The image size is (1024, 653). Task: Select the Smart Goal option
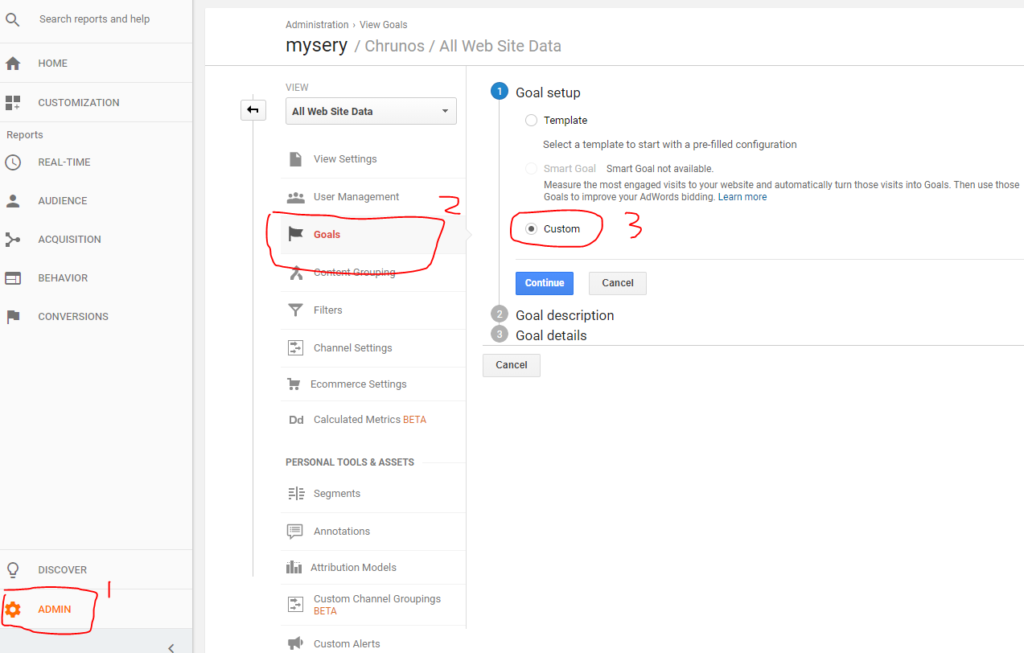pos(531,168)
